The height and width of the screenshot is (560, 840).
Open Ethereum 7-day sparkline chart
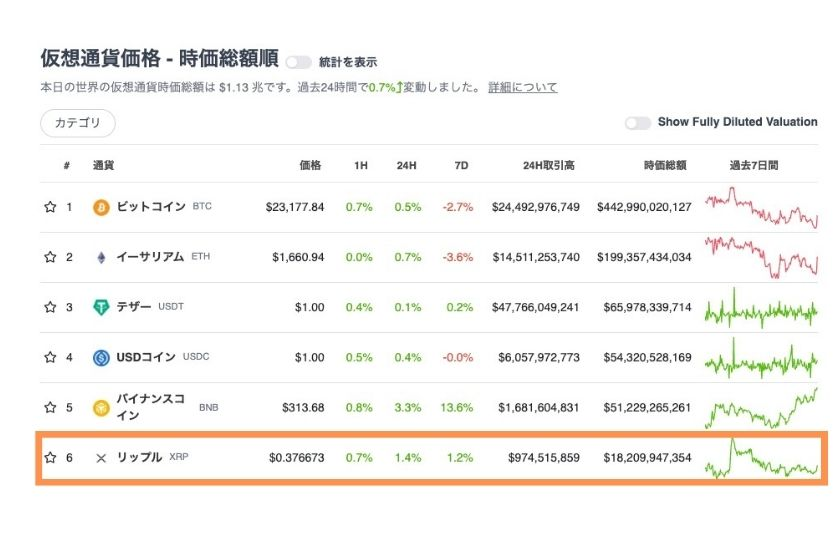(x=761, y=257)
